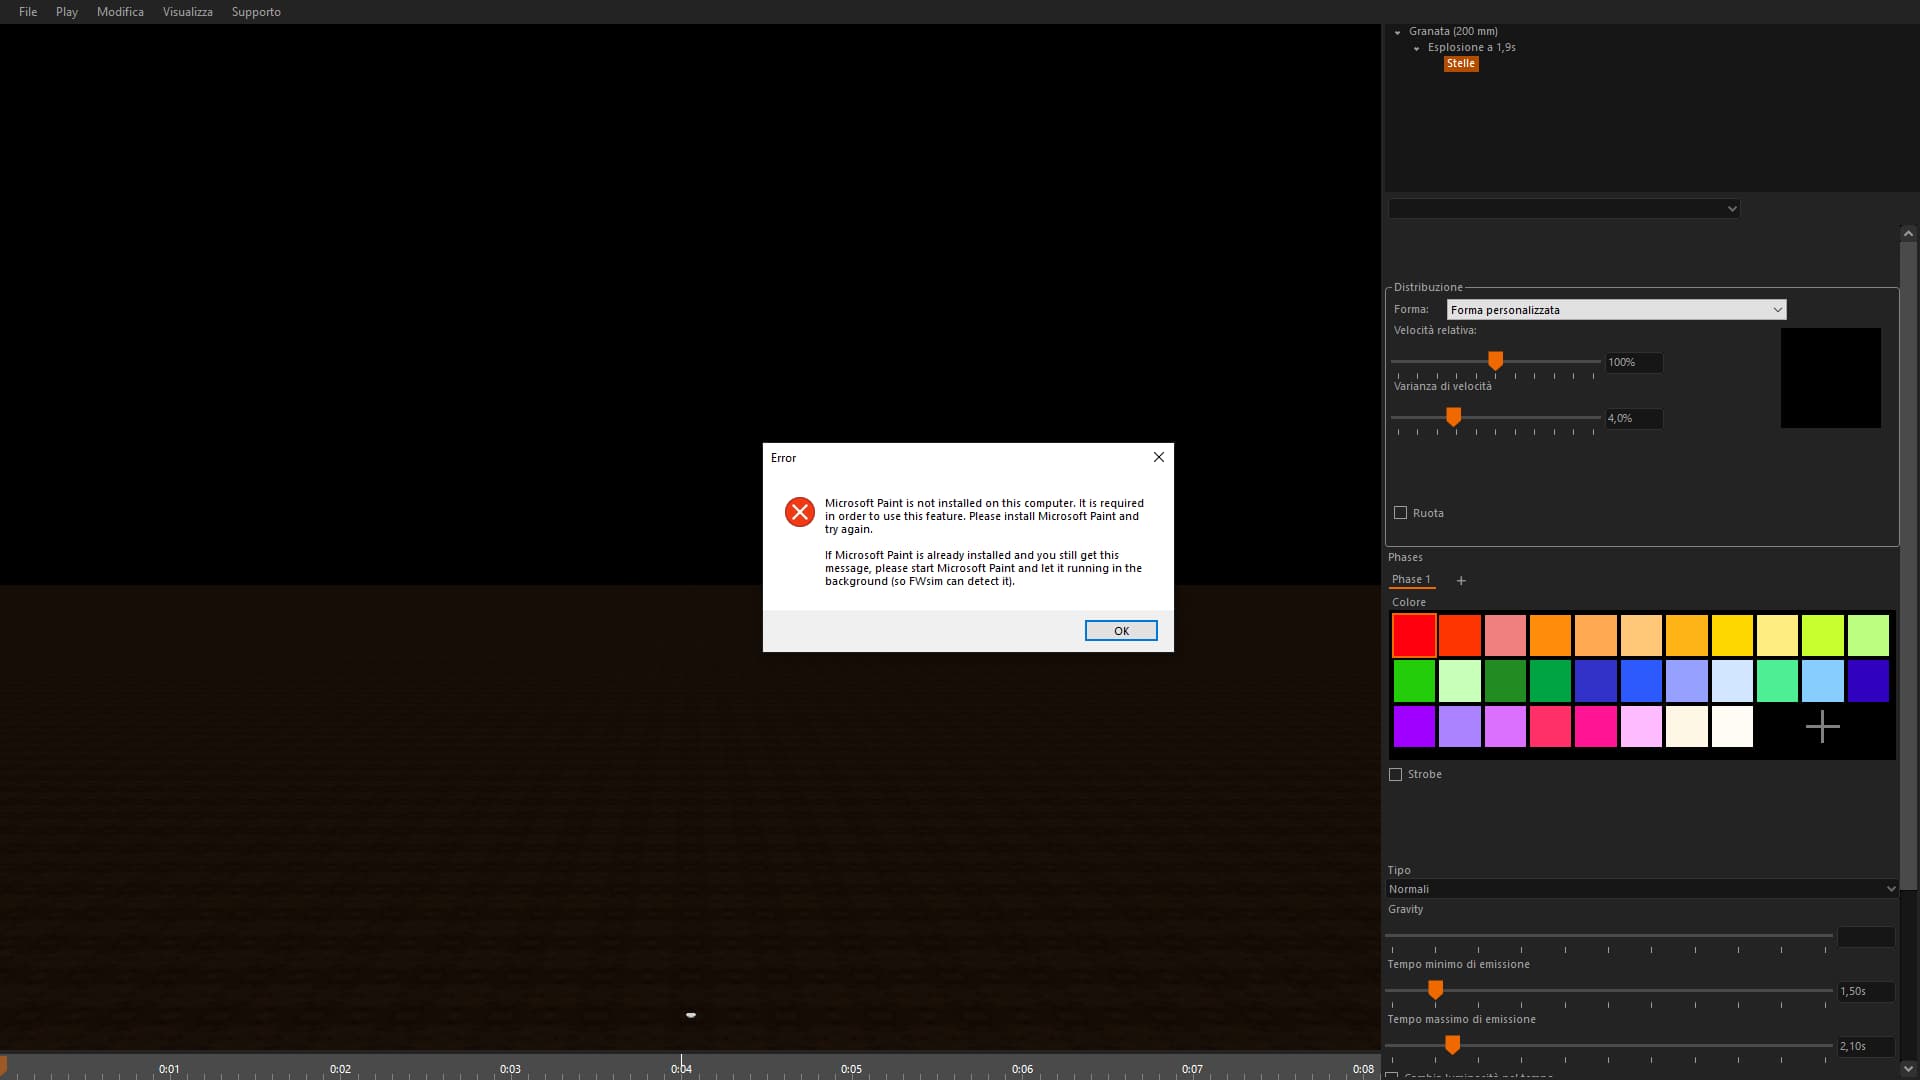
Task: Open the Visualizza menu
Action: click(187, 12)
